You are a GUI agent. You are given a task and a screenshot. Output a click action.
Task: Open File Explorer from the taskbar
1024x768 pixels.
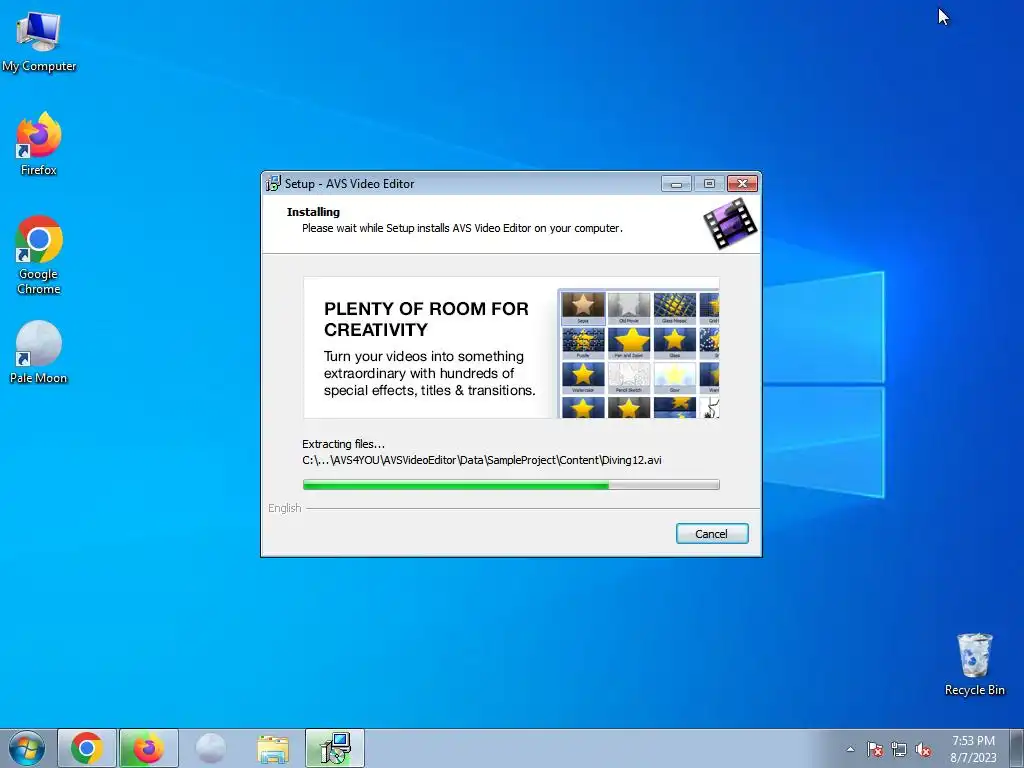click(x=273, y=748)
